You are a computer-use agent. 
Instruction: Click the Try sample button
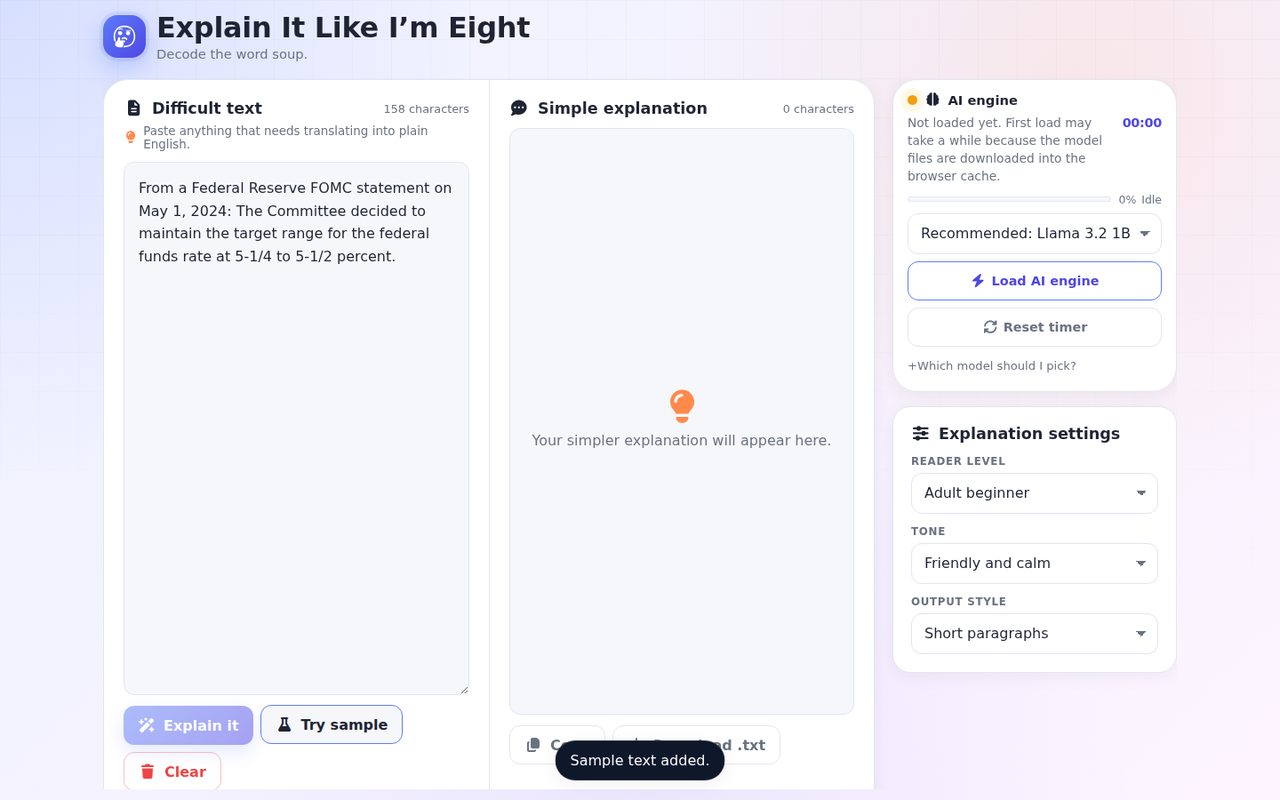tap(331, 725)
